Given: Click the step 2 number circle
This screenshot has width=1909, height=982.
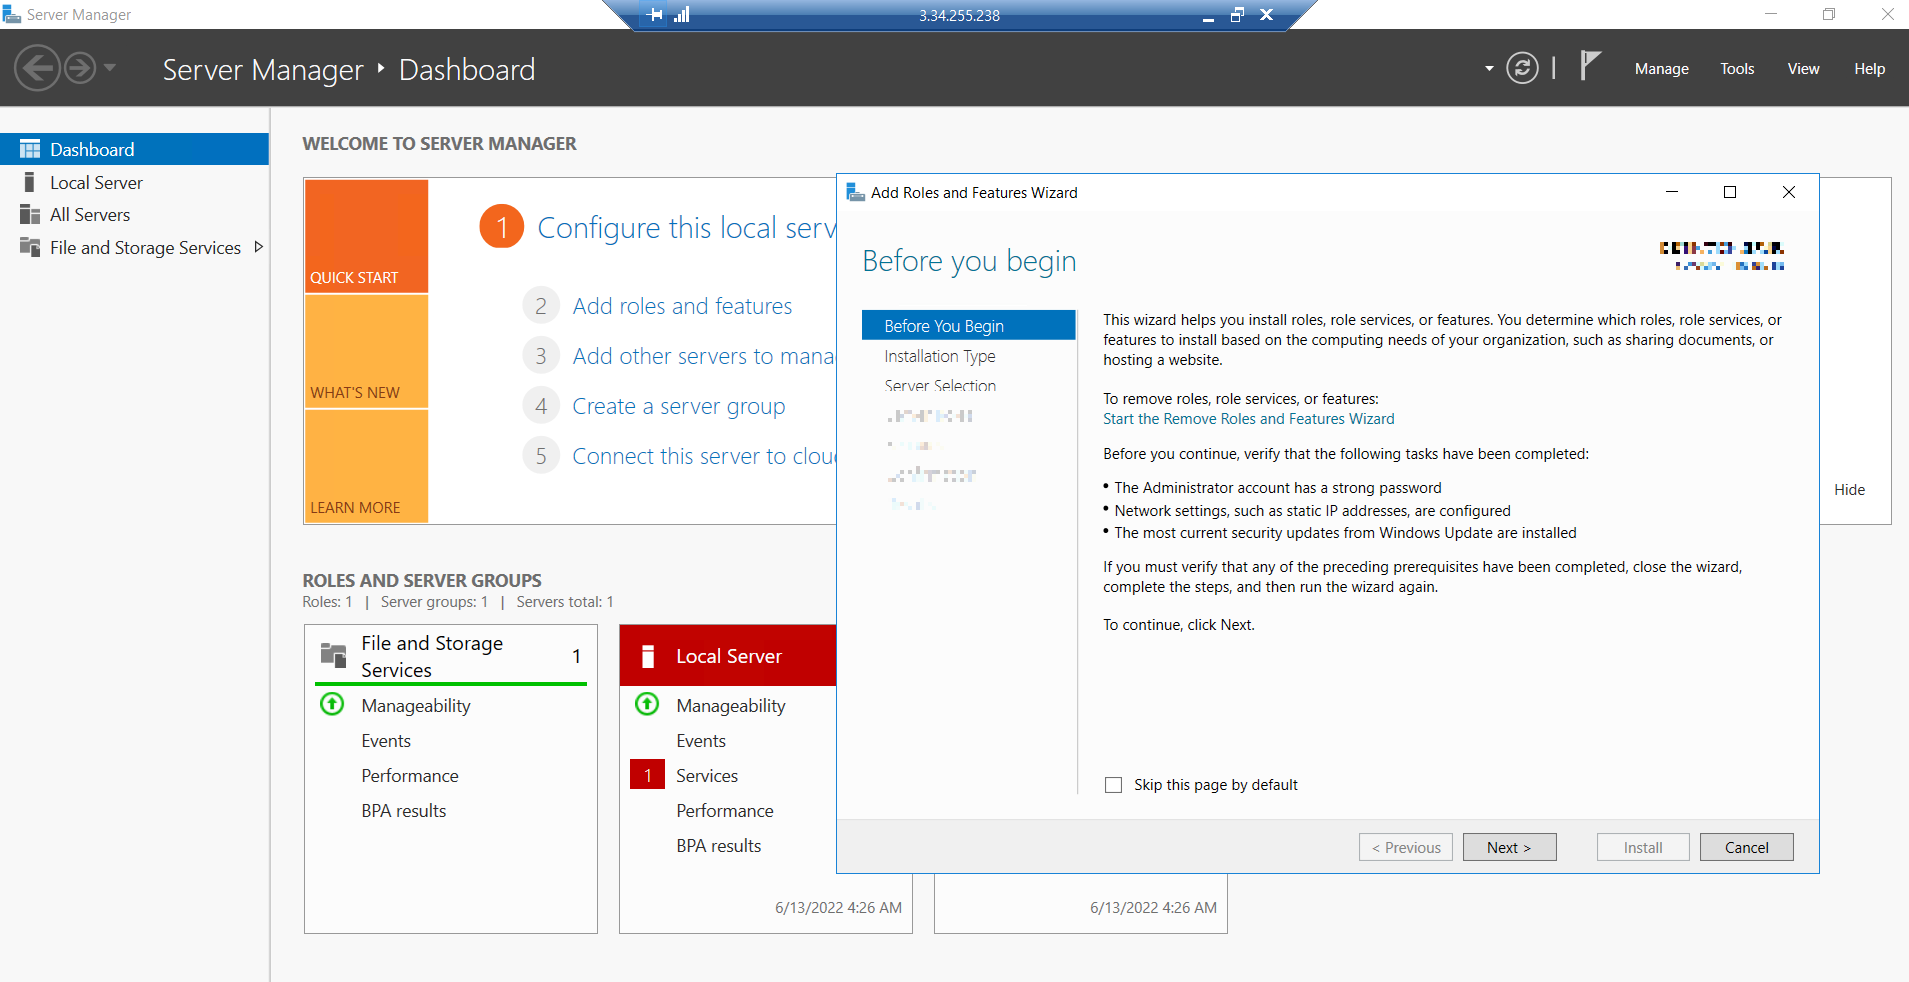Looking at the screenshot, I should pyautogui.click(x=541, y=305).
